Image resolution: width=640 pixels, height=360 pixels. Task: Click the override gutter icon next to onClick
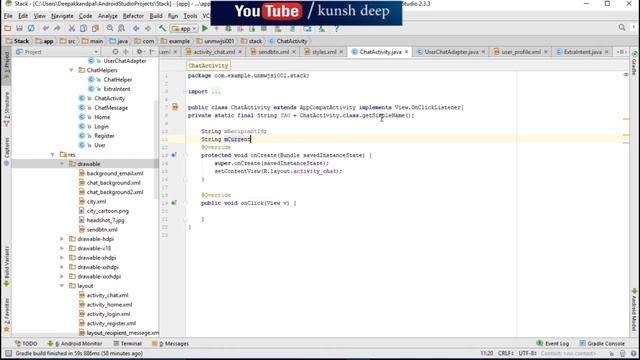pyautogui.click(x=174, y=203)
